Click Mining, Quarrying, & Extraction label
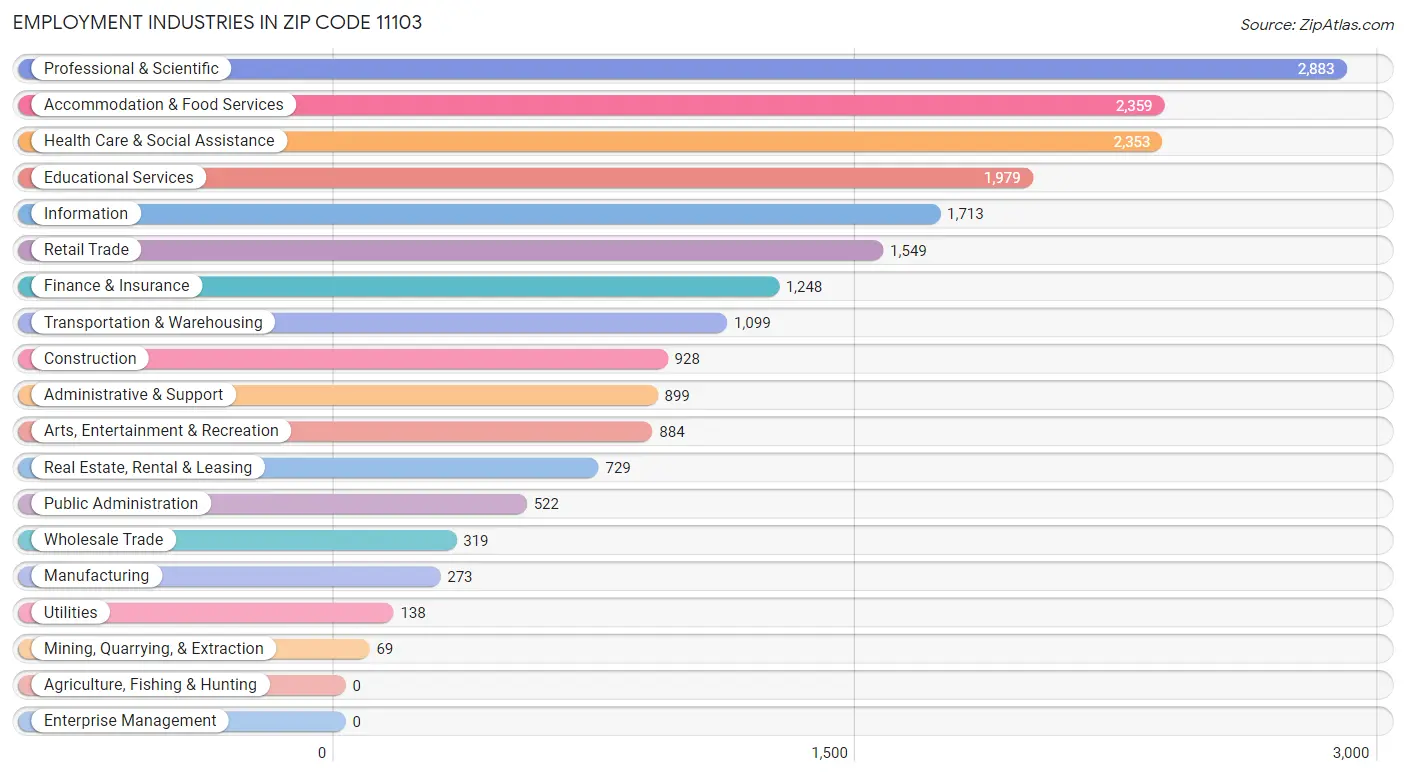1406x776 pixels. (153, 649)
